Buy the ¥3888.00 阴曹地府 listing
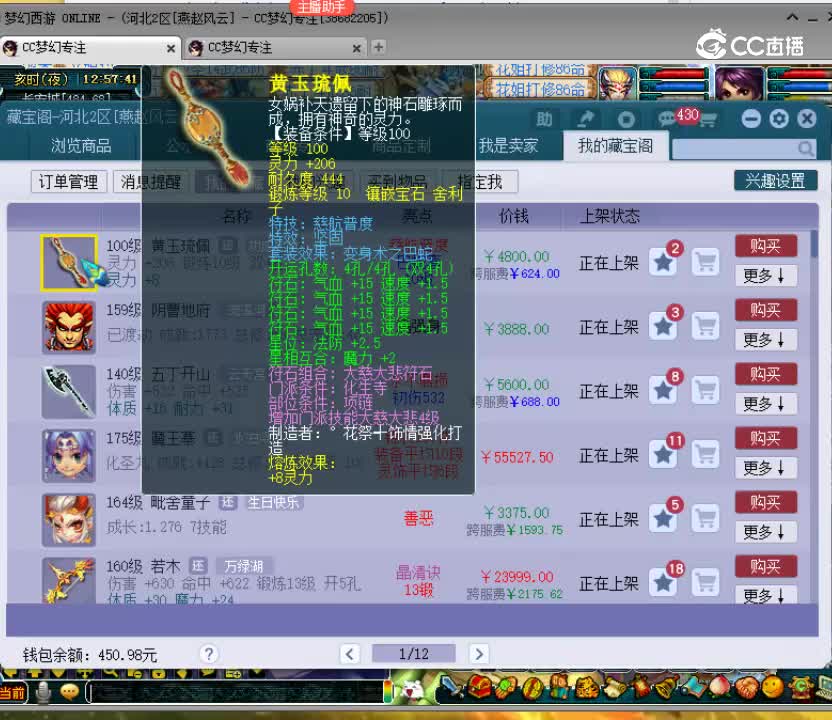 766,310
